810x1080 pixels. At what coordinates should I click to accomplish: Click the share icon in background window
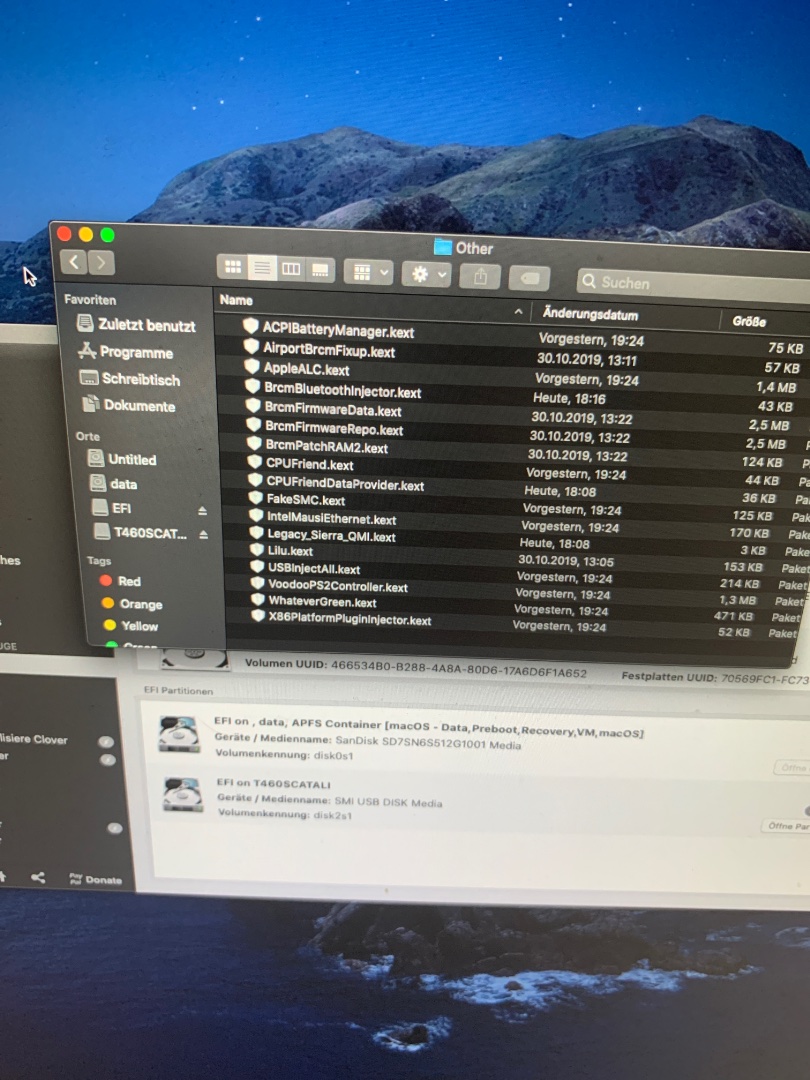[39, 877]
